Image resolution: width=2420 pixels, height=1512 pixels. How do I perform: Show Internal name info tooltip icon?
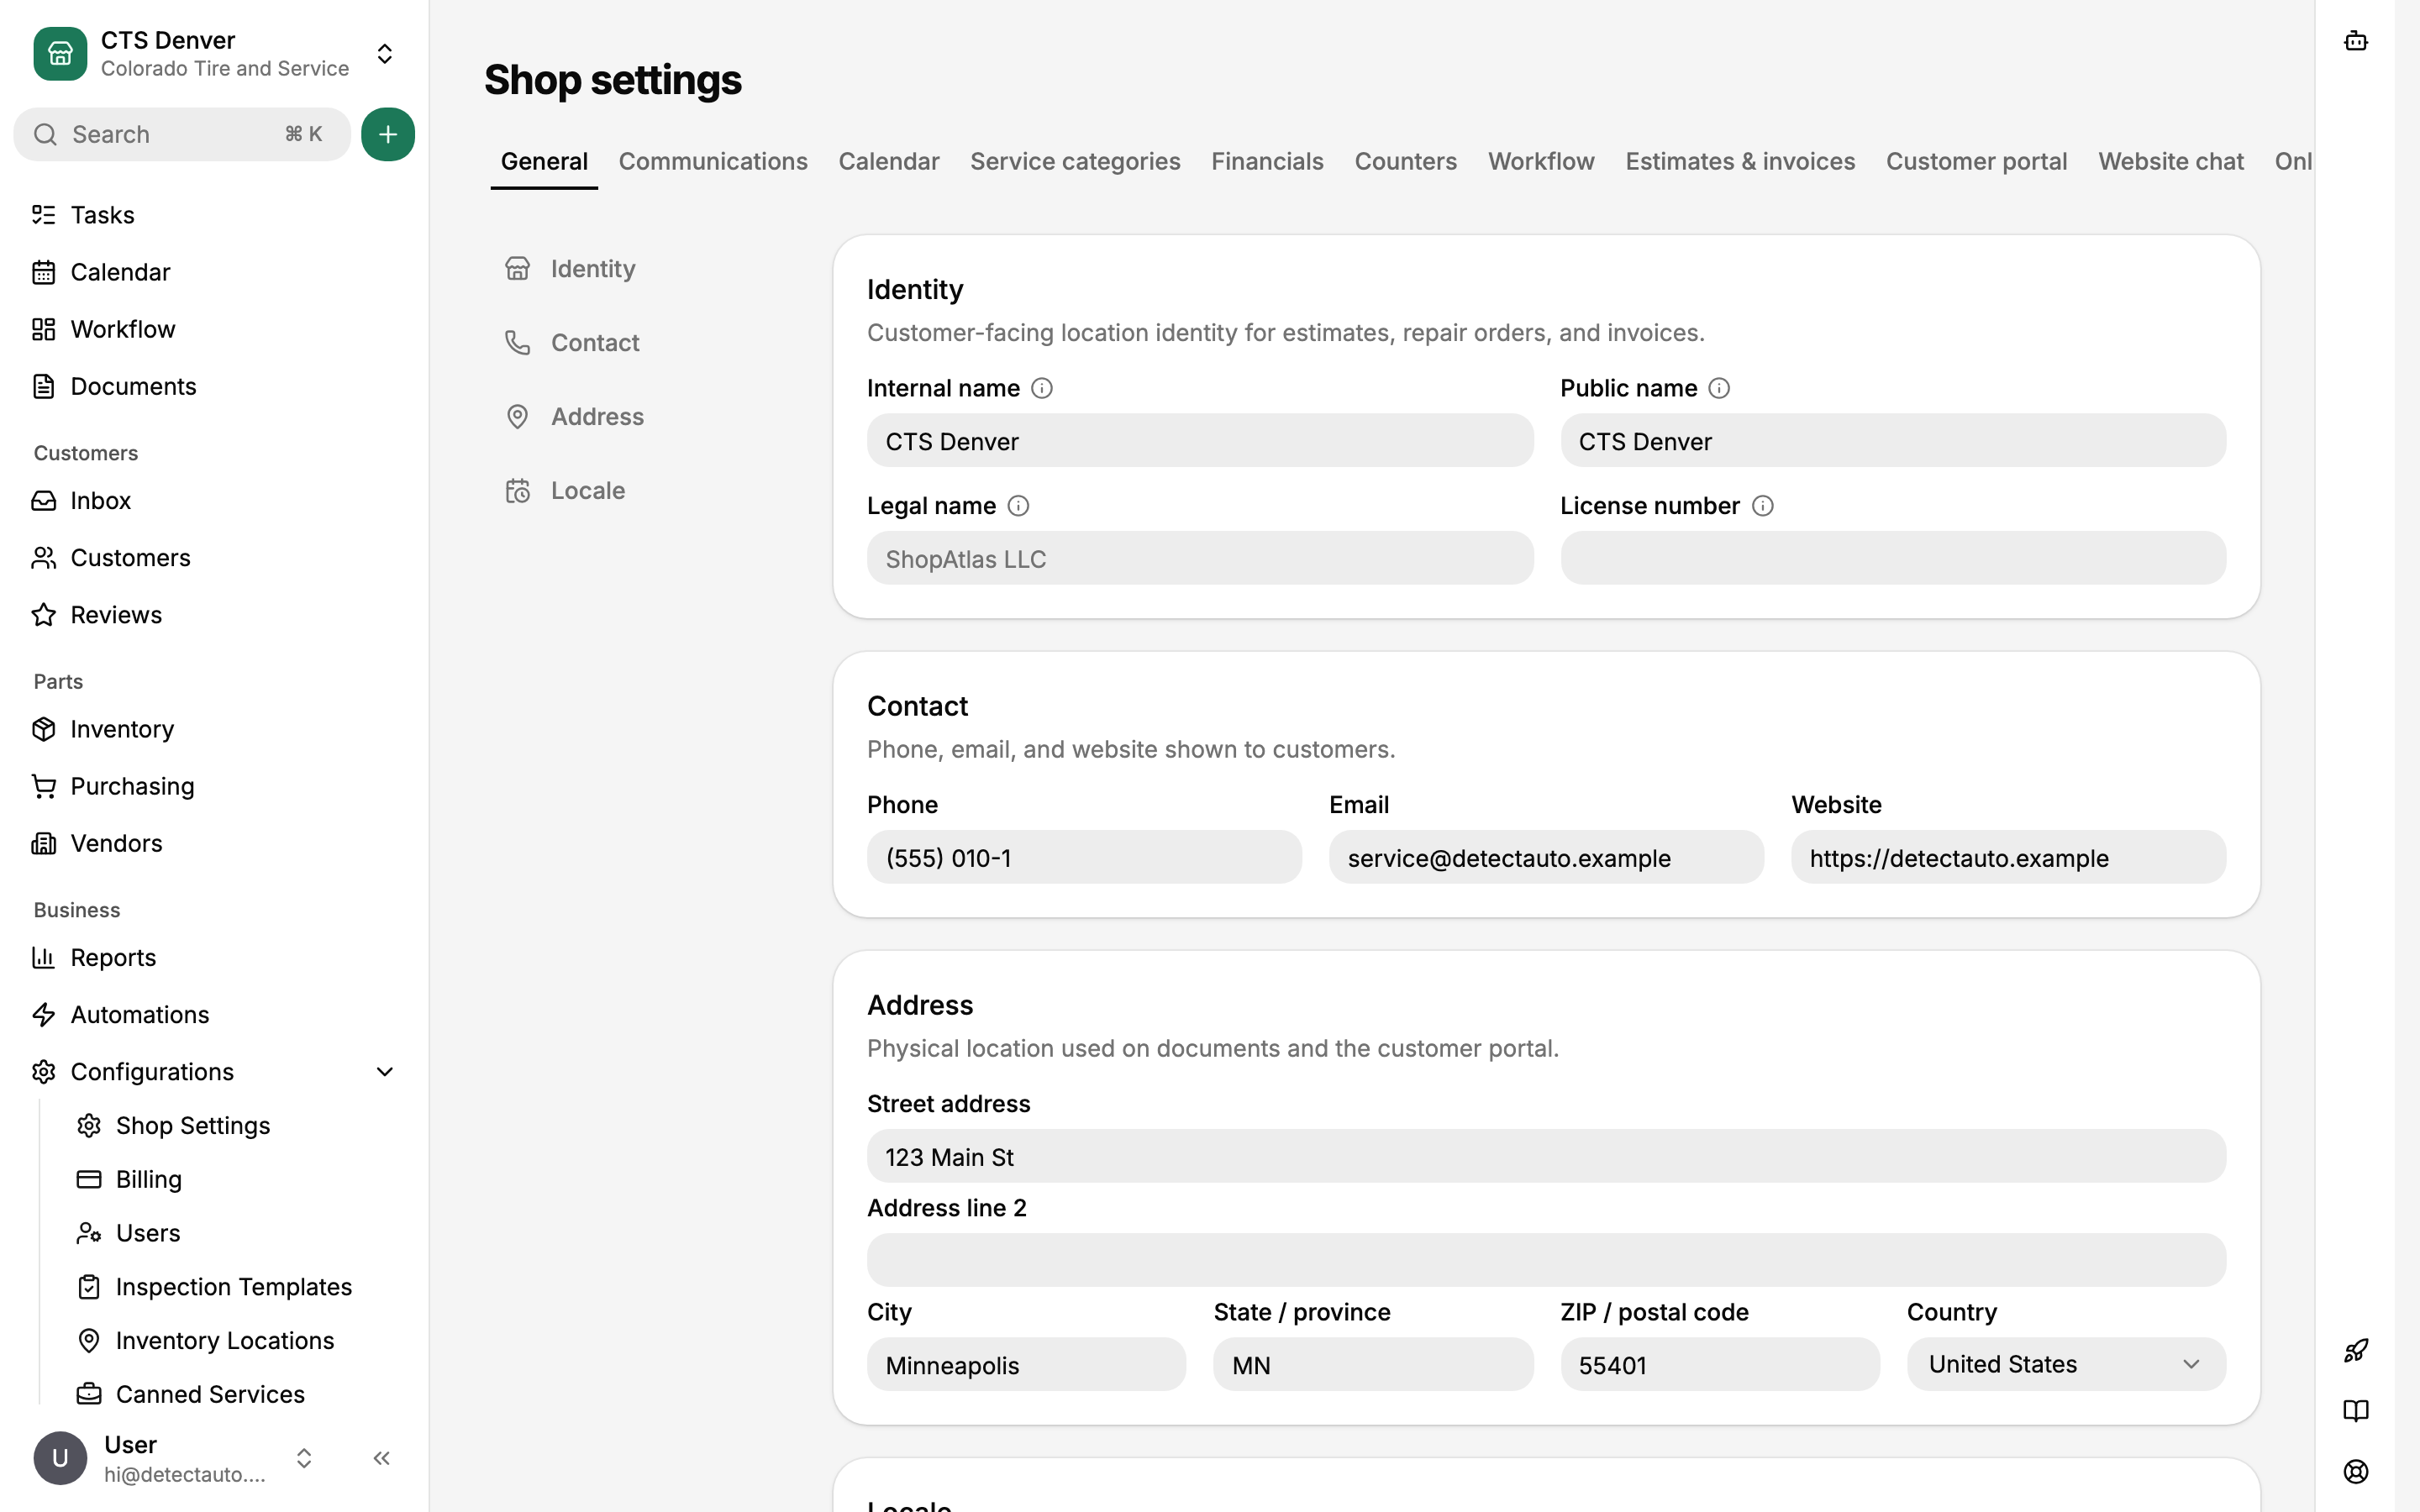click(1042, 388)
